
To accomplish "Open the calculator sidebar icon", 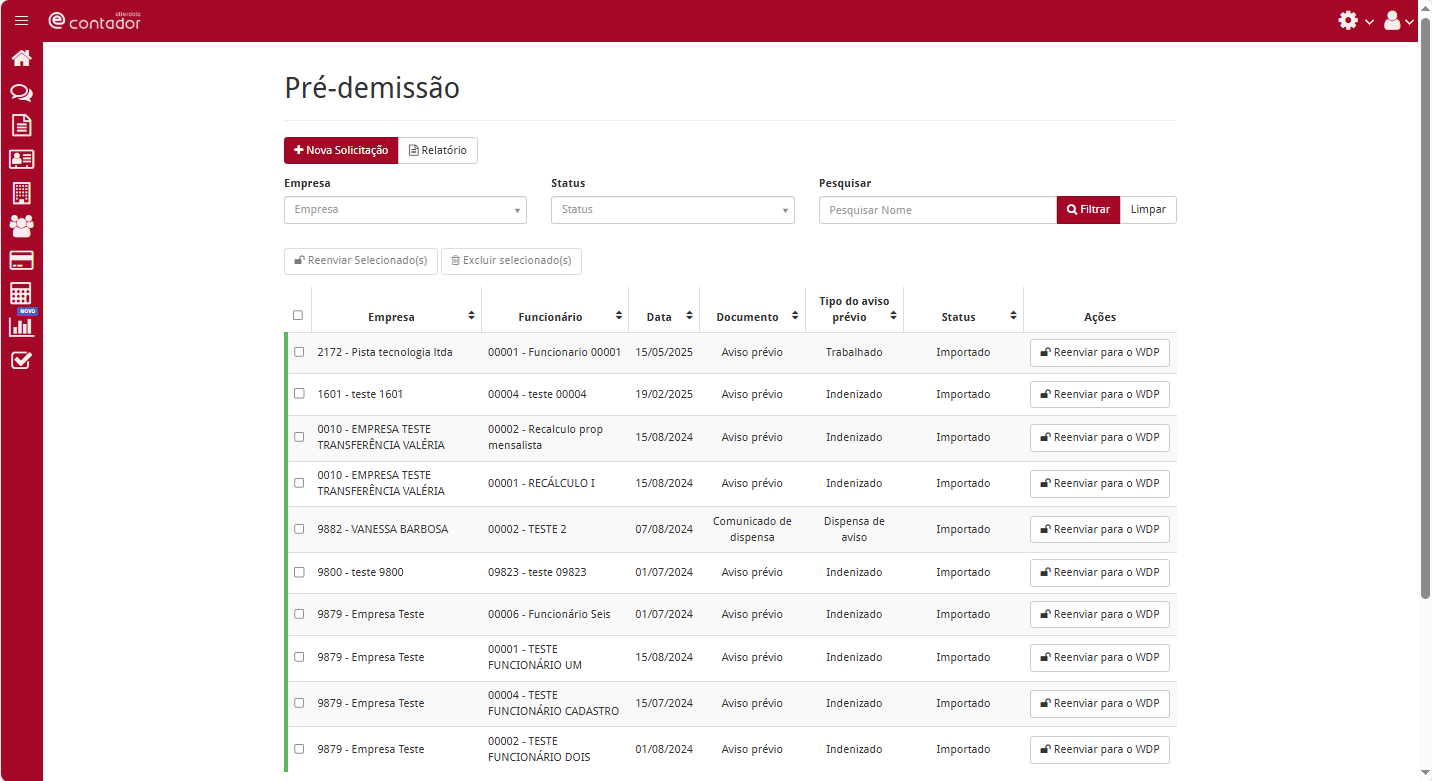I will [21, 294].
